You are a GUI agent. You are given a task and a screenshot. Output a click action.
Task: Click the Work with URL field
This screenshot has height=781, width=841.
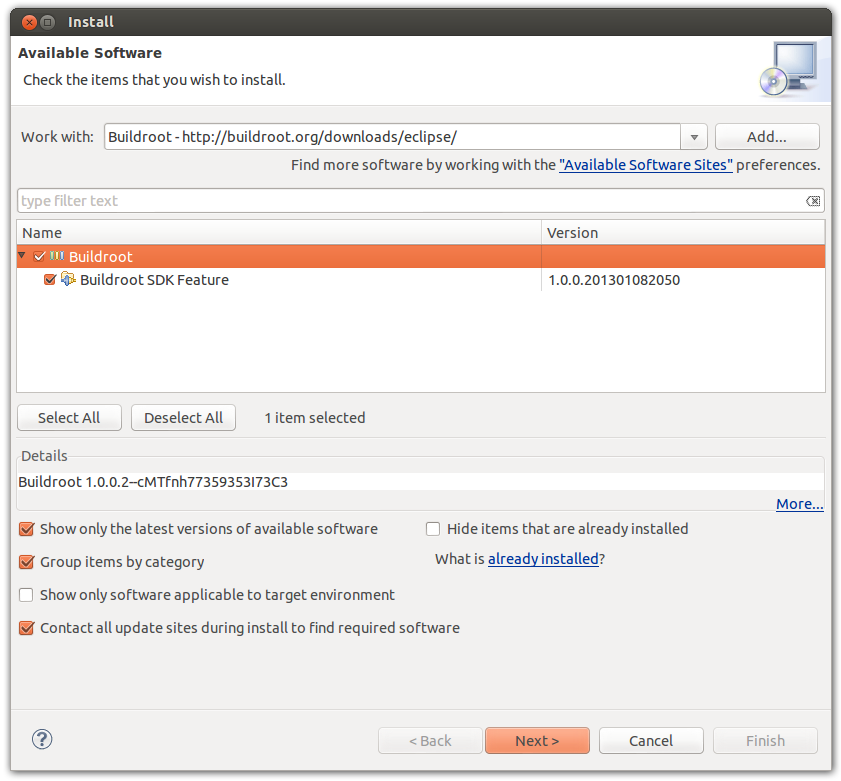(x=393, y=137)
